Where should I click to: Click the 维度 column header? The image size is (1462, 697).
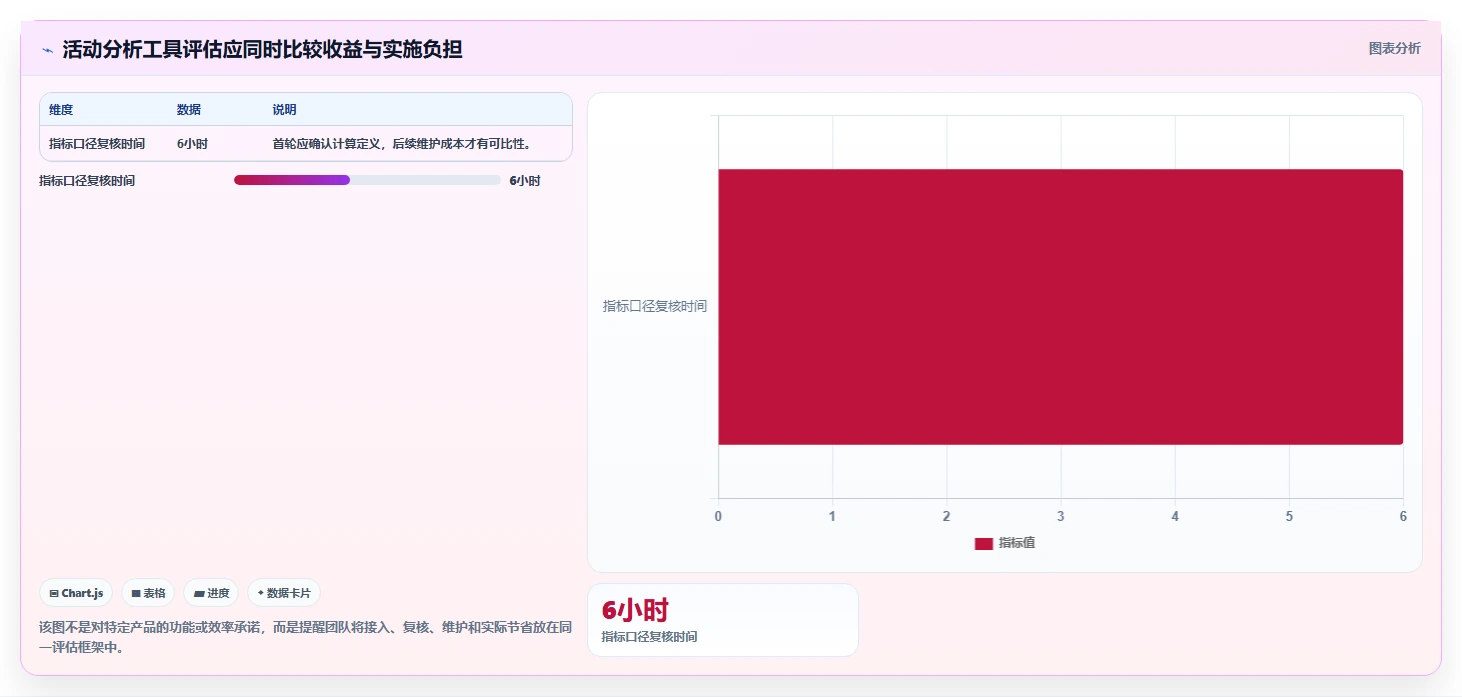(61, 110)
